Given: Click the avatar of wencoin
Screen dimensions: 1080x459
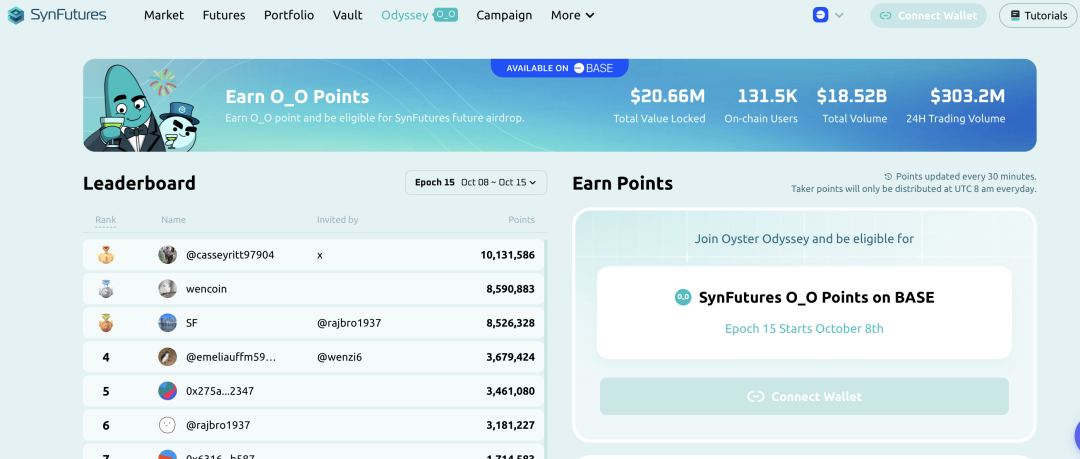Looking at the screenshot, I should [x=167, y=289].
